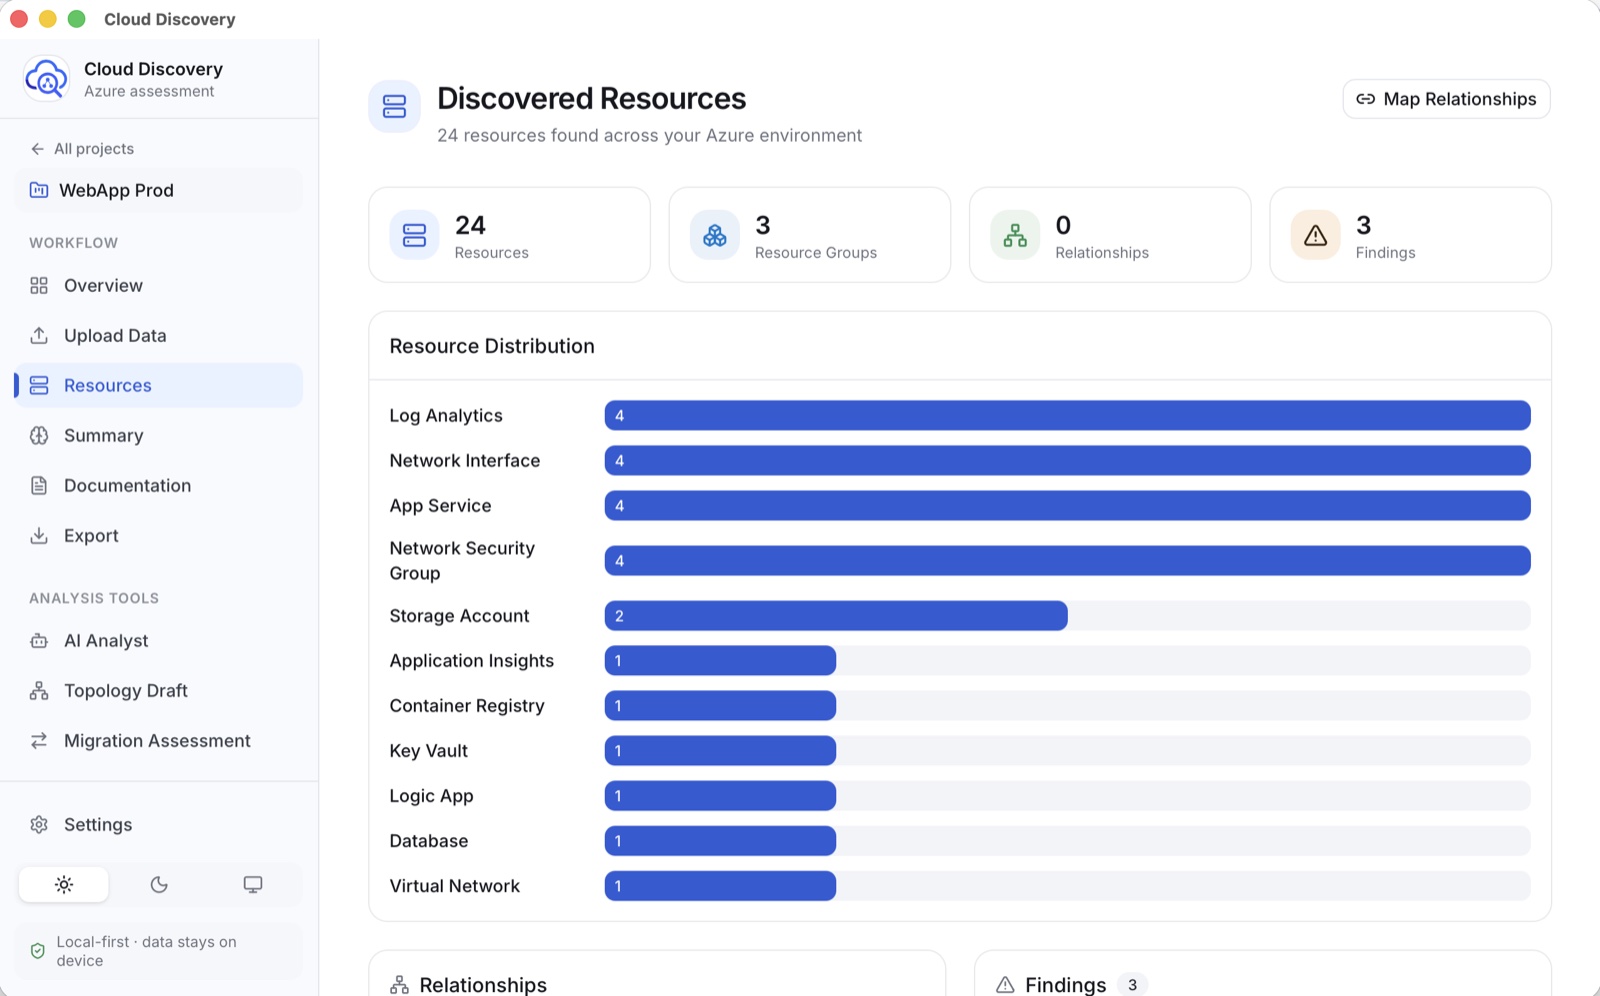Click the 24 Resources stat card
The image size is (1600, 996).
(510, 235)
